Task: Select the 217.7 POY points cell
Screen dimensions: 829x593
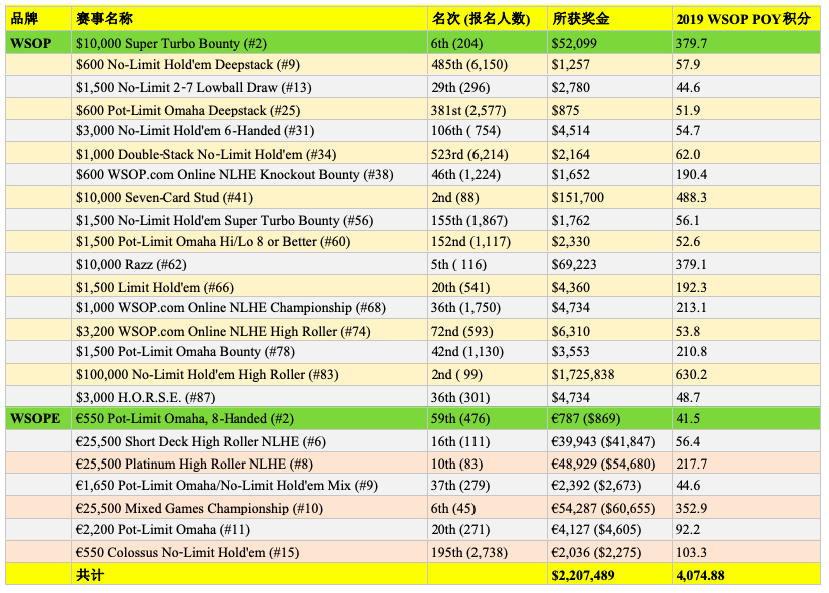Action: [746, 464]
